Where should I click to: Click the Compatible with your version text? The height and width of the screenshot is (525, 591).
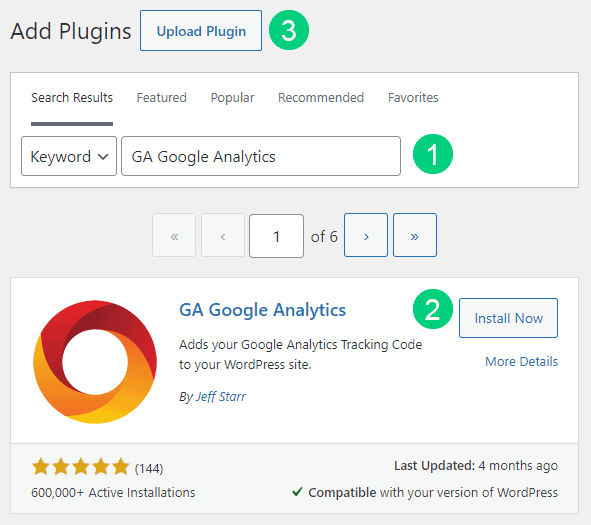coord(433,493)
